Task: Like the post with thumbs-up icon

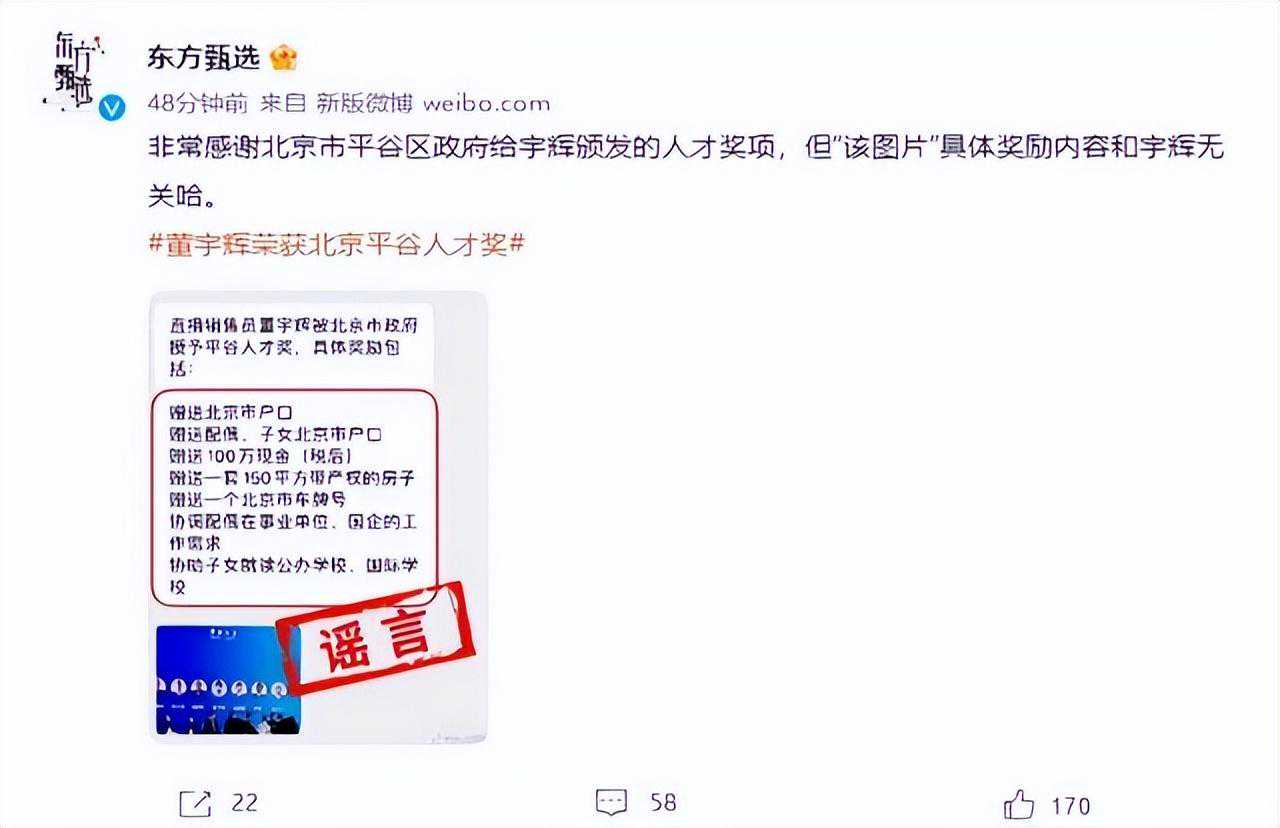Action: point(1019,803)
